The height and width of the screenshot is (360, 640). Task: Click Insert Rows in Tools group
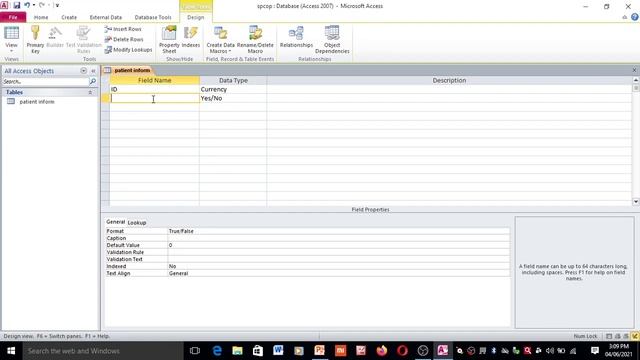click(123, 29)
